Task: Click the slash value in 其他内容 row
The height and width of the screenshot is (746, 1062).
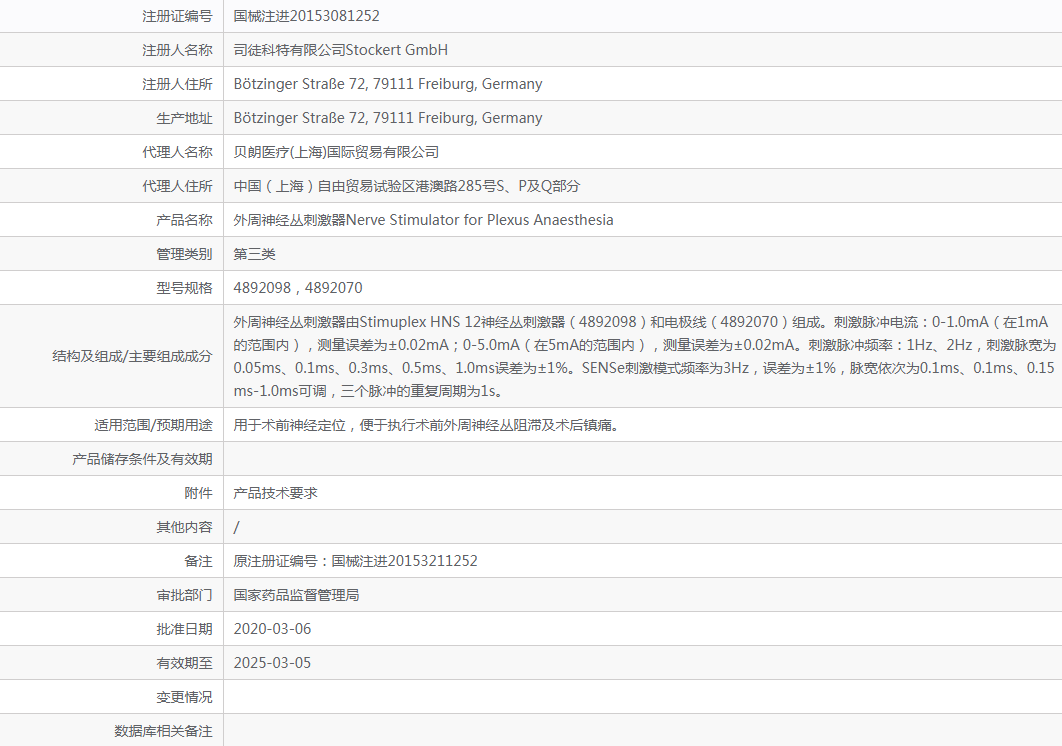Action: 236,527
